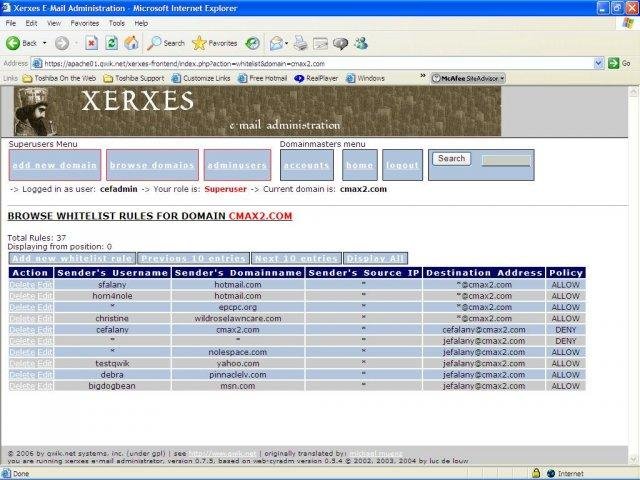Click the add new domain button
Screen dimensions: 640x480
tap(55, 165)
